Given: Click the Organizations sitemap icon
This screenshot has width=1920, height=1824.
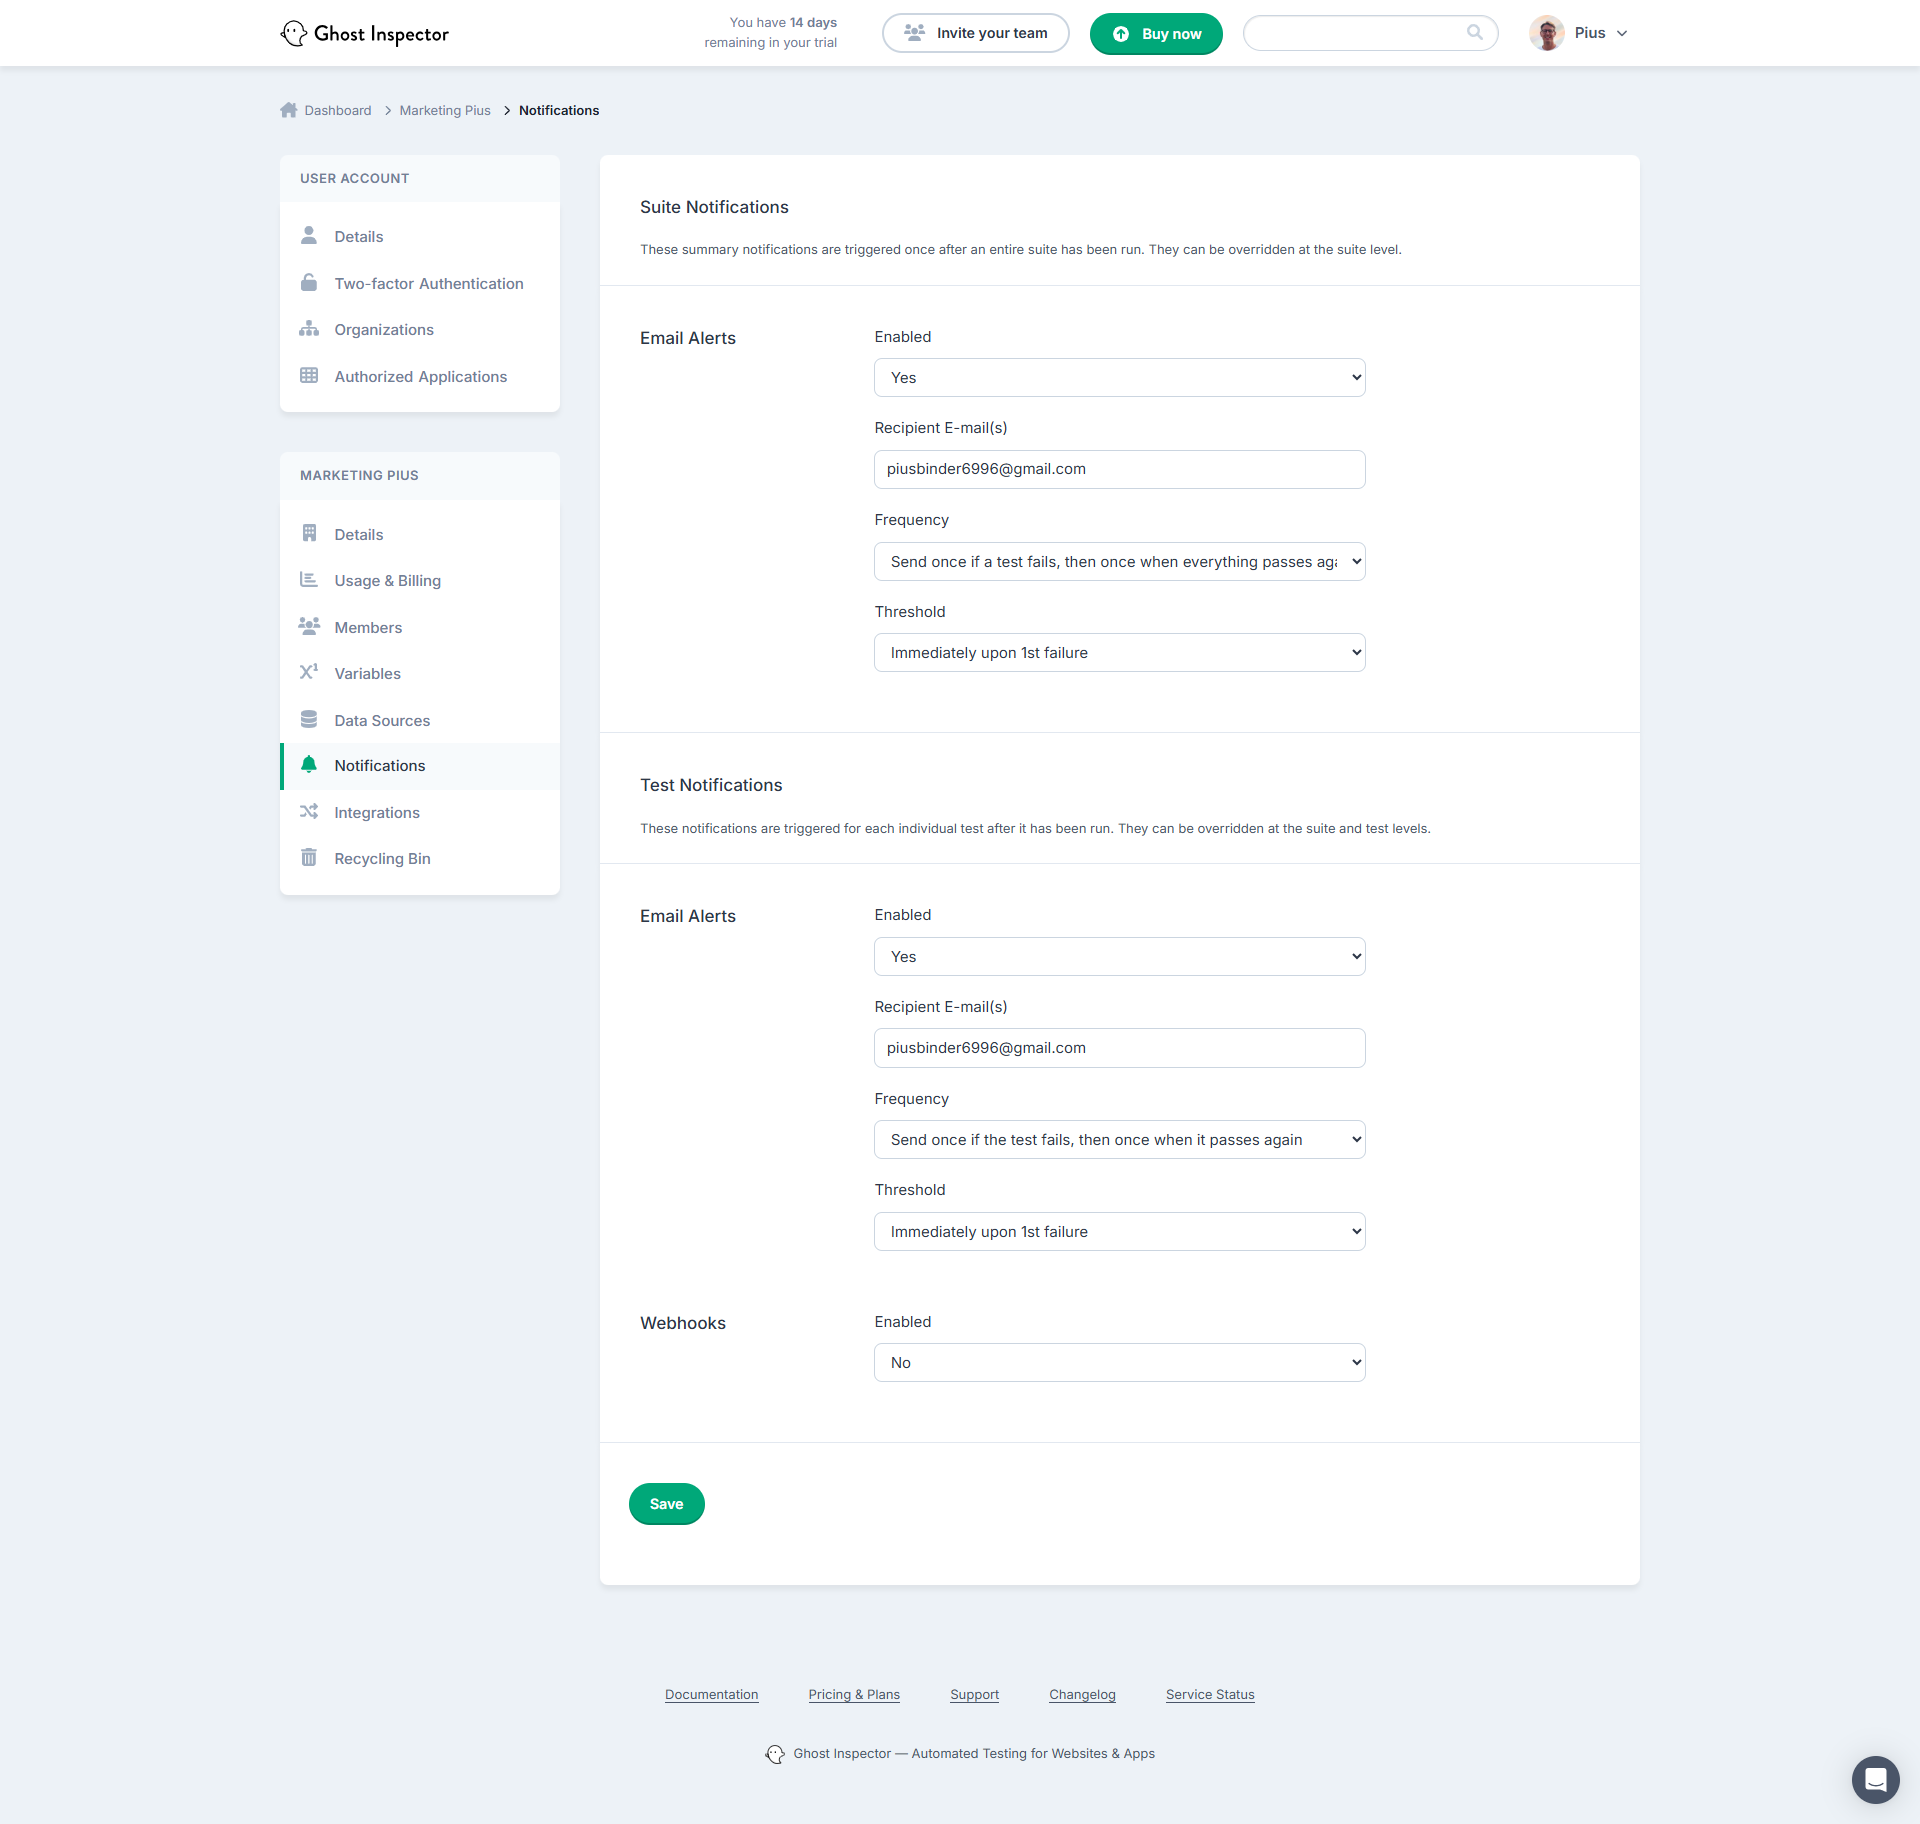Looking at the screenshot, I should click(x=309, y=329).
